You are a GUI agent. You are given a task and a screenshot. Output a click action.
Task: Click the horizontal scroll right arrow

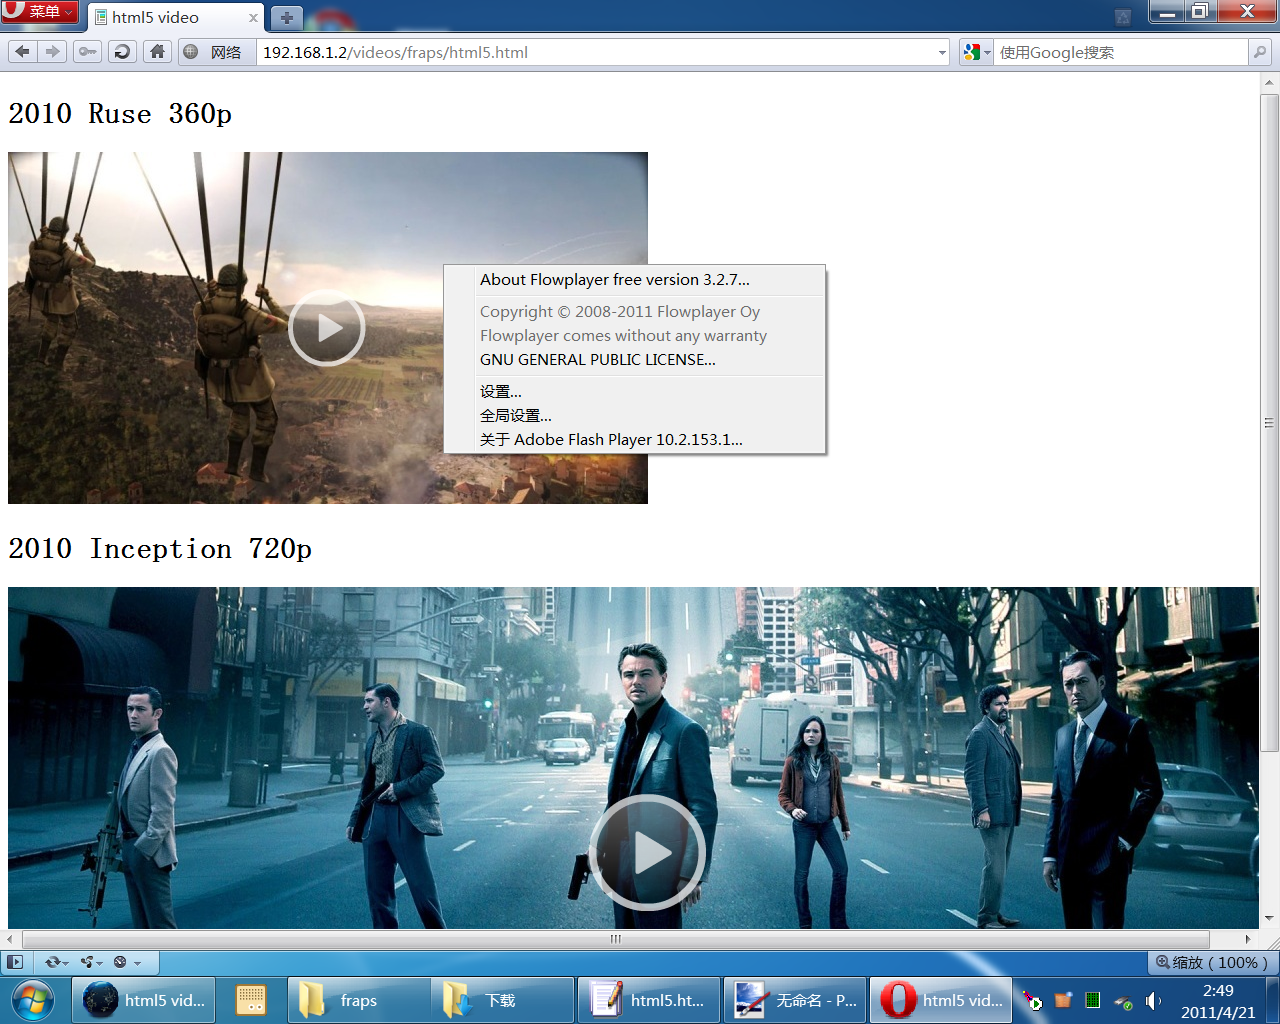tap(1248, 939)
